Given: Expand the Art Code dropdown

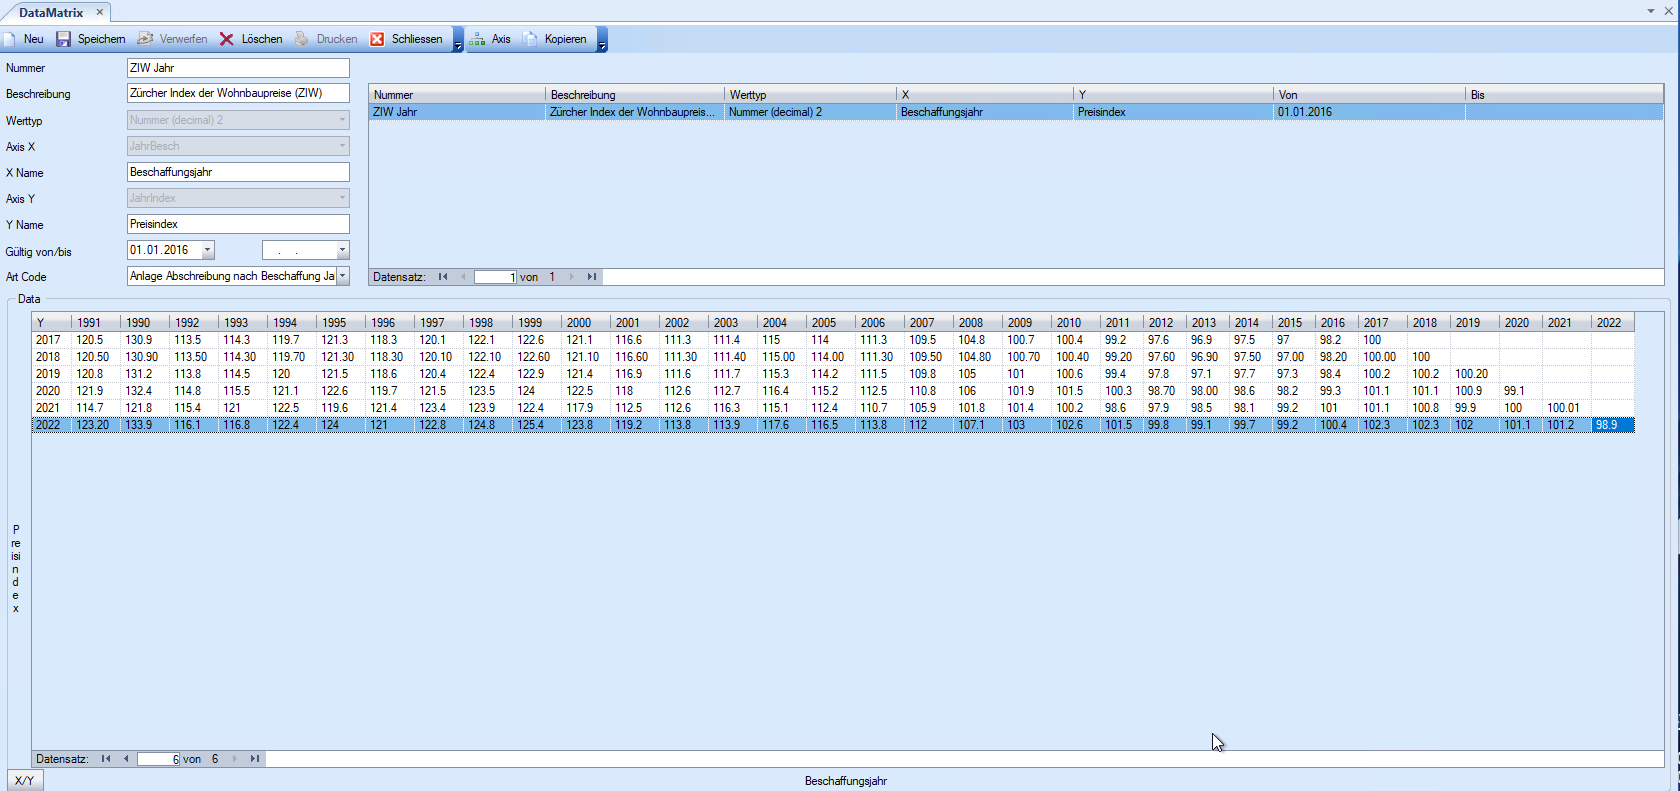Looking at the screenshot, I should pyautogui.click(x=342, y=276).
